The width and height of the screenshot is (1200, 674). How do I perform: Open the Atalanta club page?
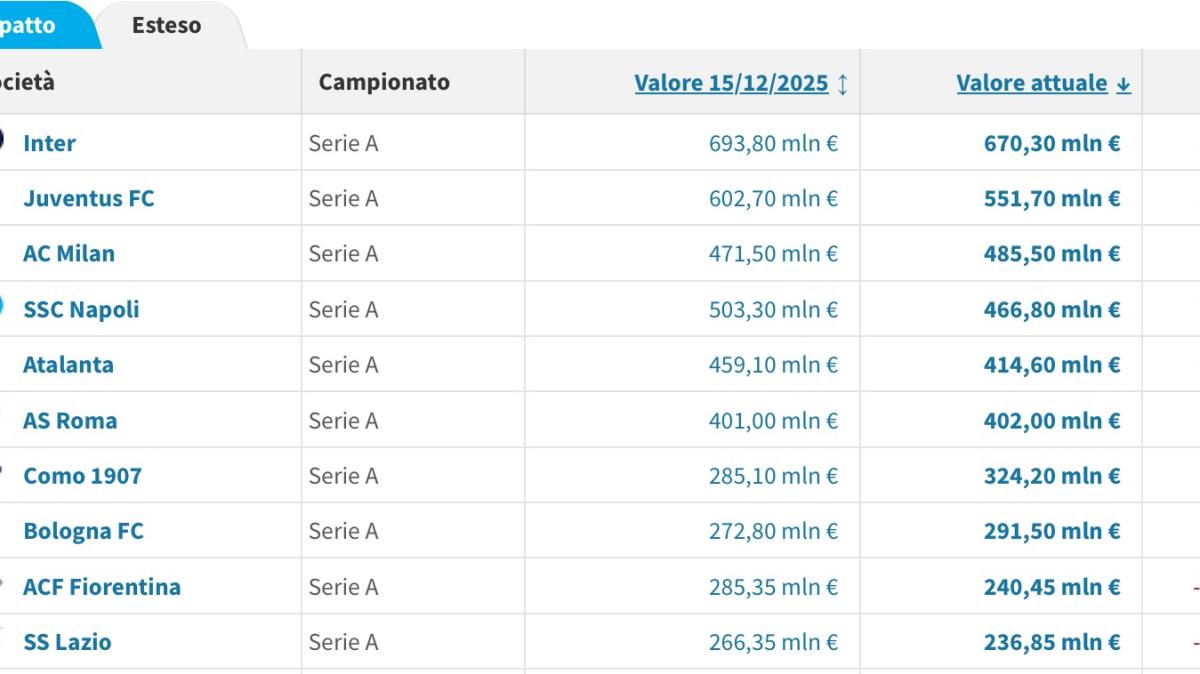pos(68,364)
